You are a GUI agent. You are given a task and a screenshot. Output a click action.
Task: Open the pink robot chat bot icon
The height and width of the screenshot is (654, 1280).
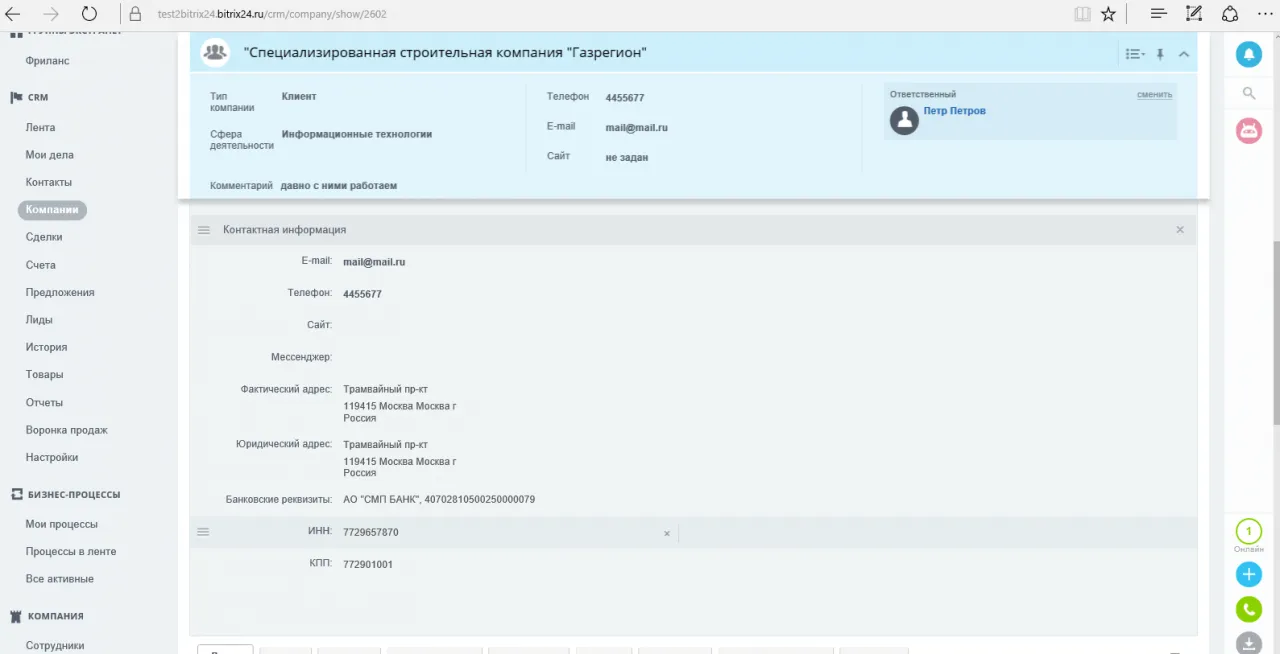(x=1248, y=130)
